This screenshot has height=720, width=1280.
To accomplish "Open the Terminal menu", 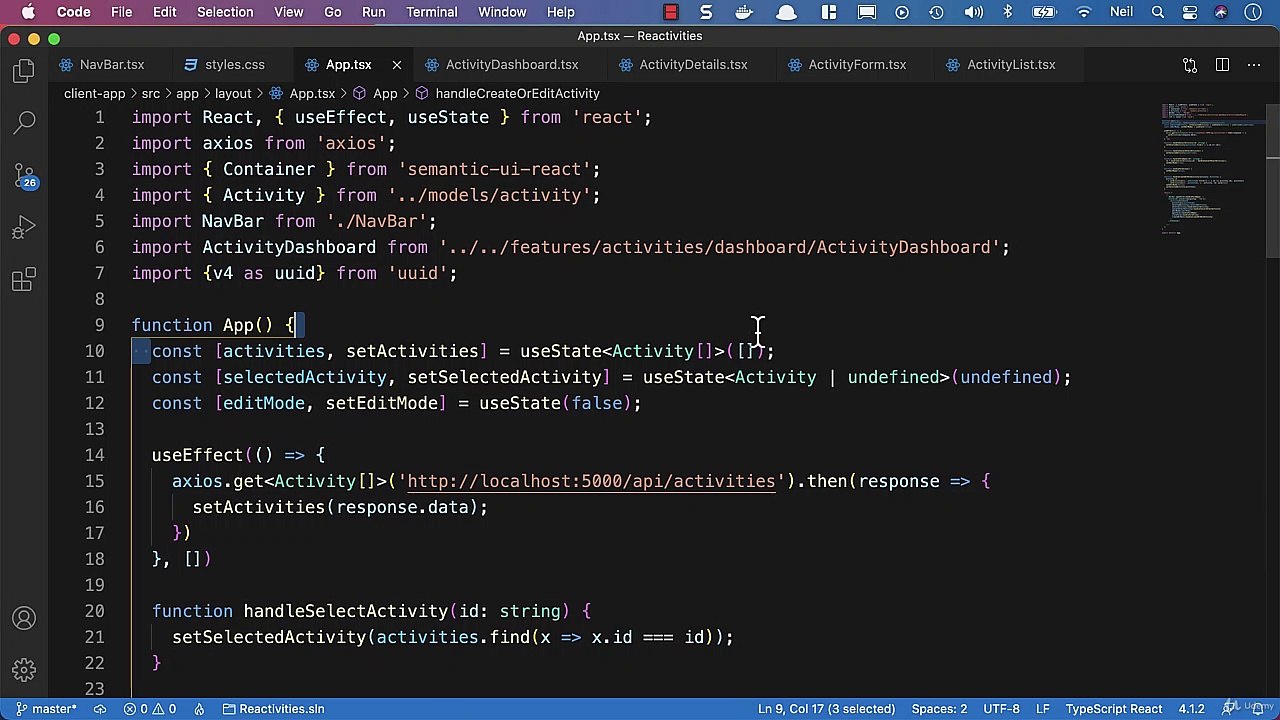I will click(x=432, y=12).
